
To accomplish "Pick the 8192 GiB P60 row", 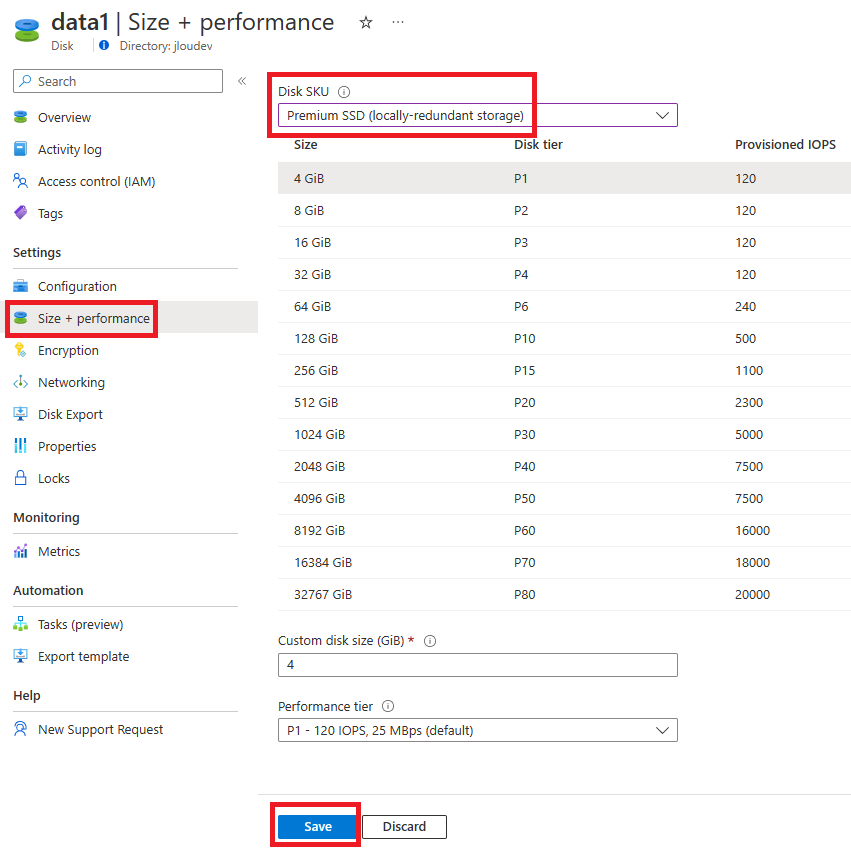I will pyautogui.click(x=564, y=530).
